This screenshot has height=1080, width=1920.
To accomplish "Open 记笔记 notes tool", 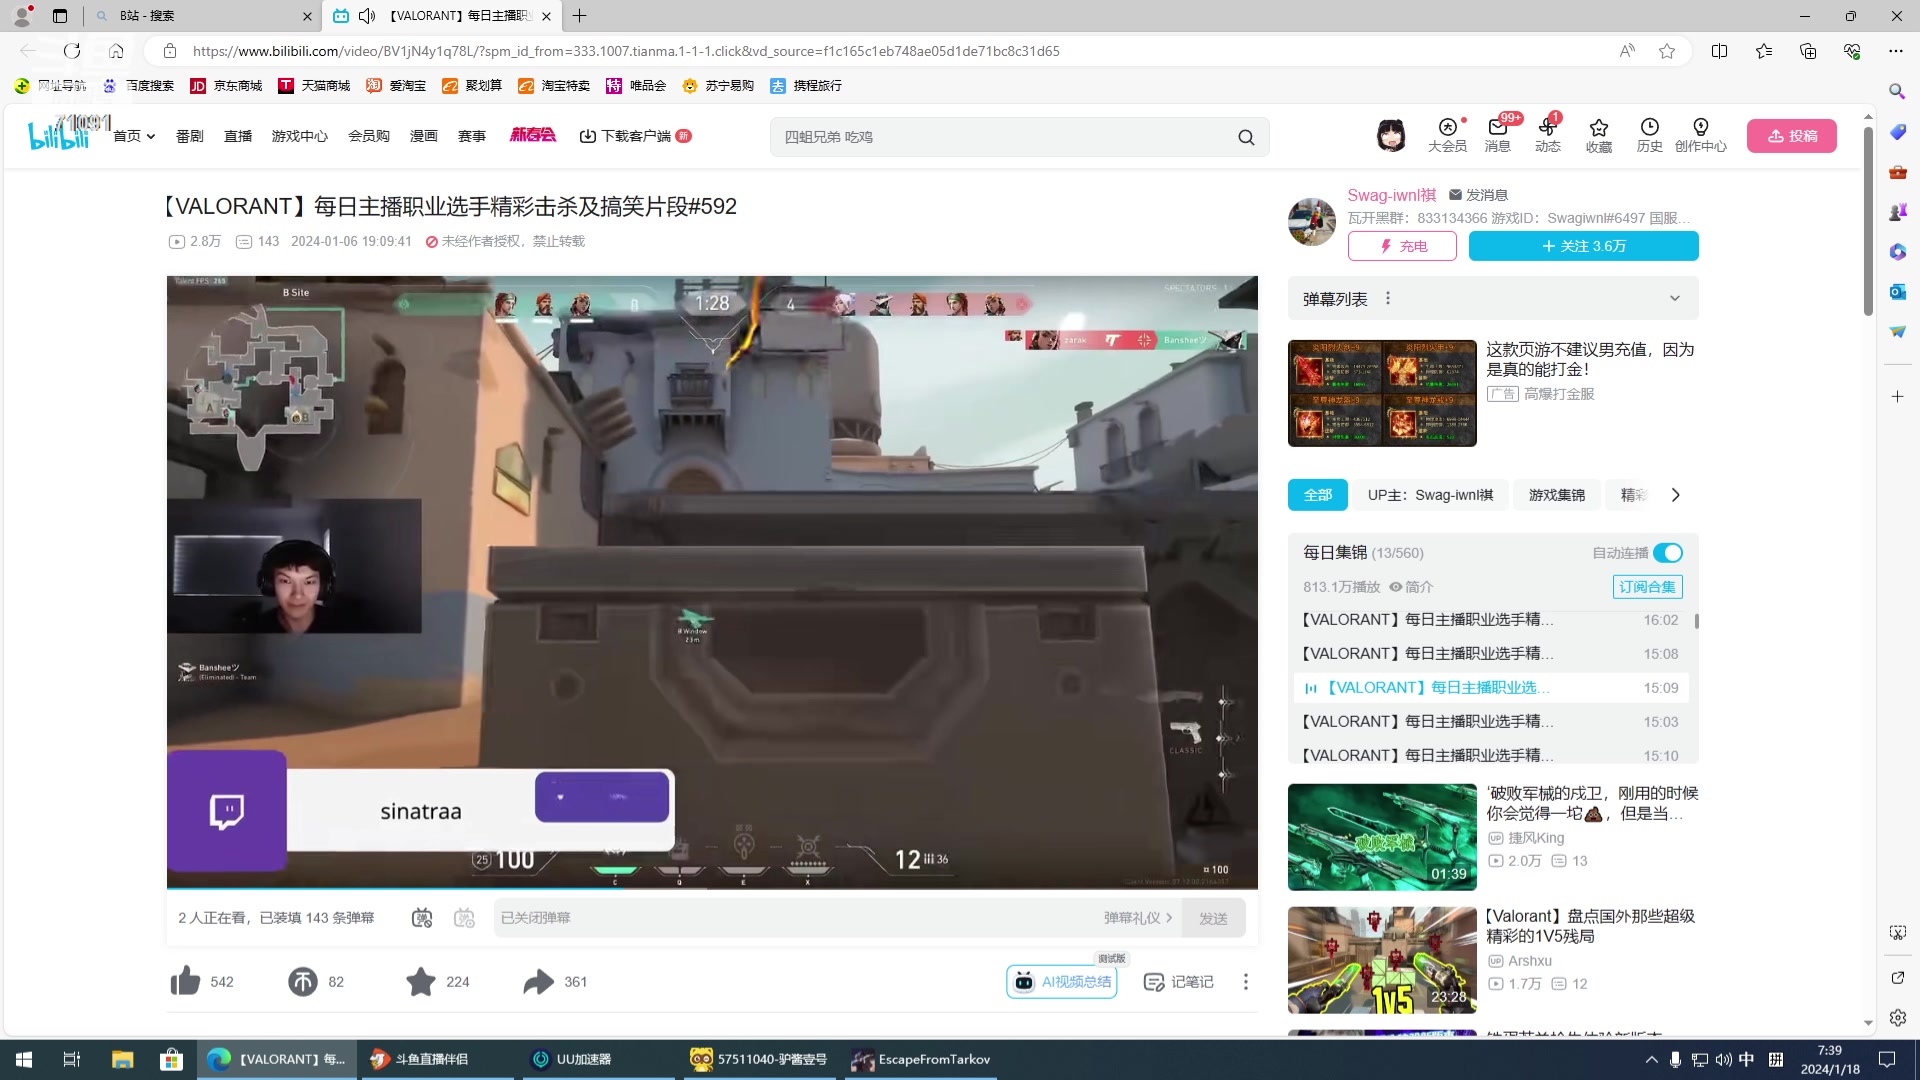I will pos(1178,982).
